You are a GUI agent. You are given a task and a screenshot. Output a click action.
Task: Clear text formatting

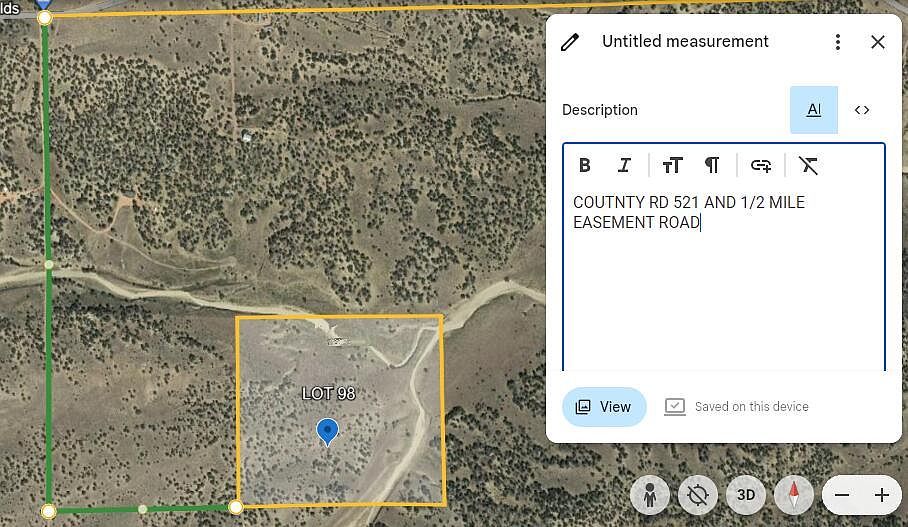(x=808, y=166)
